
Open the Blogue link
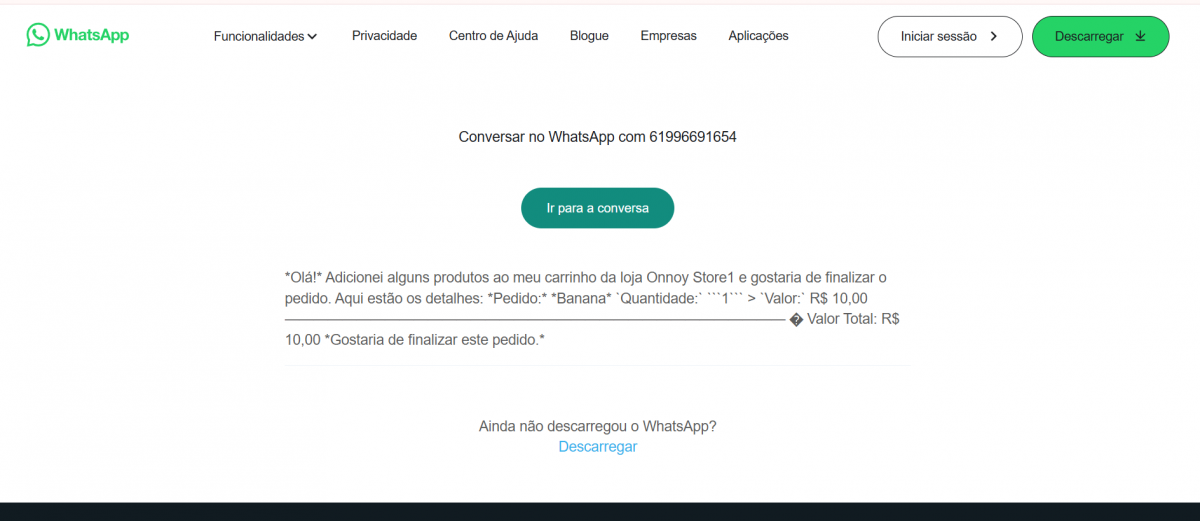click(589, 36)
